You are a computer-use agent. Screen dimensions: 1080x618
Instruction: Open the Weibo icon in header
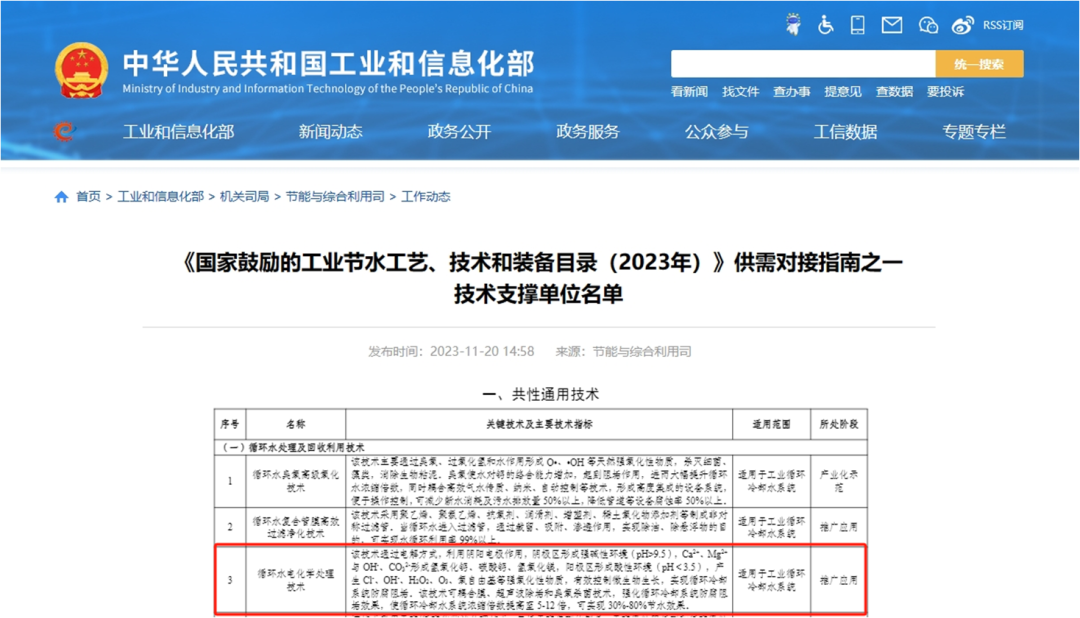click(x=962, y=25)
